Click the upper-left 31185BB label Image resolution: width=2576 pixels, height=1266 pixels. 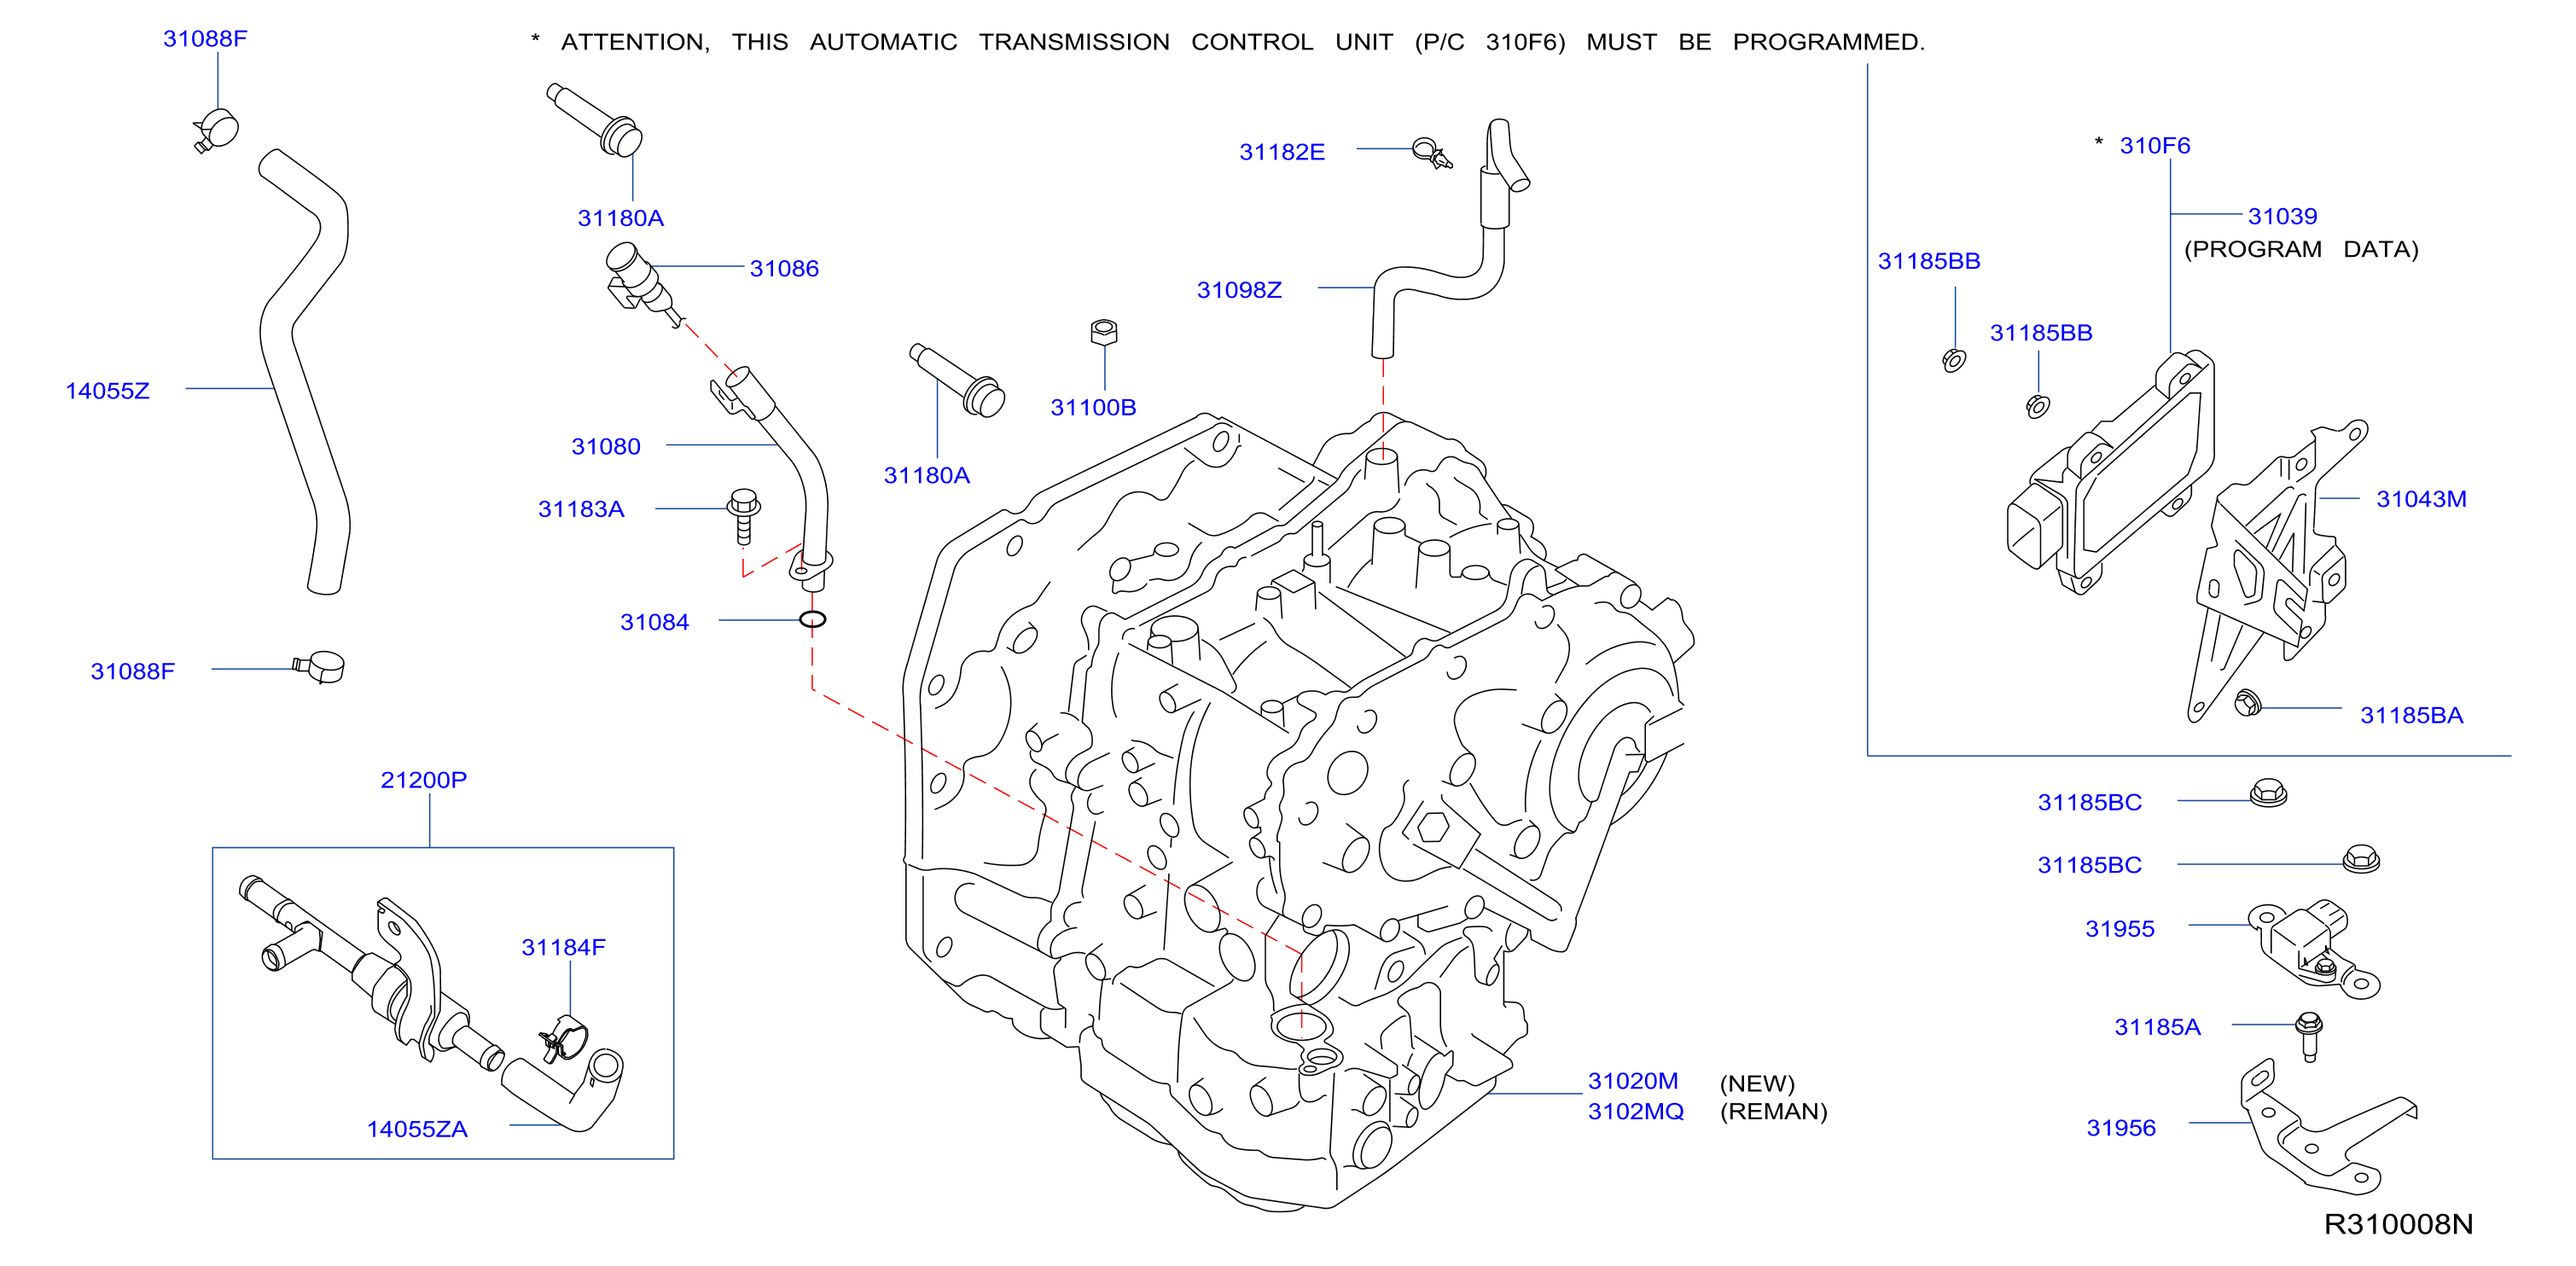coord(1928,261)
